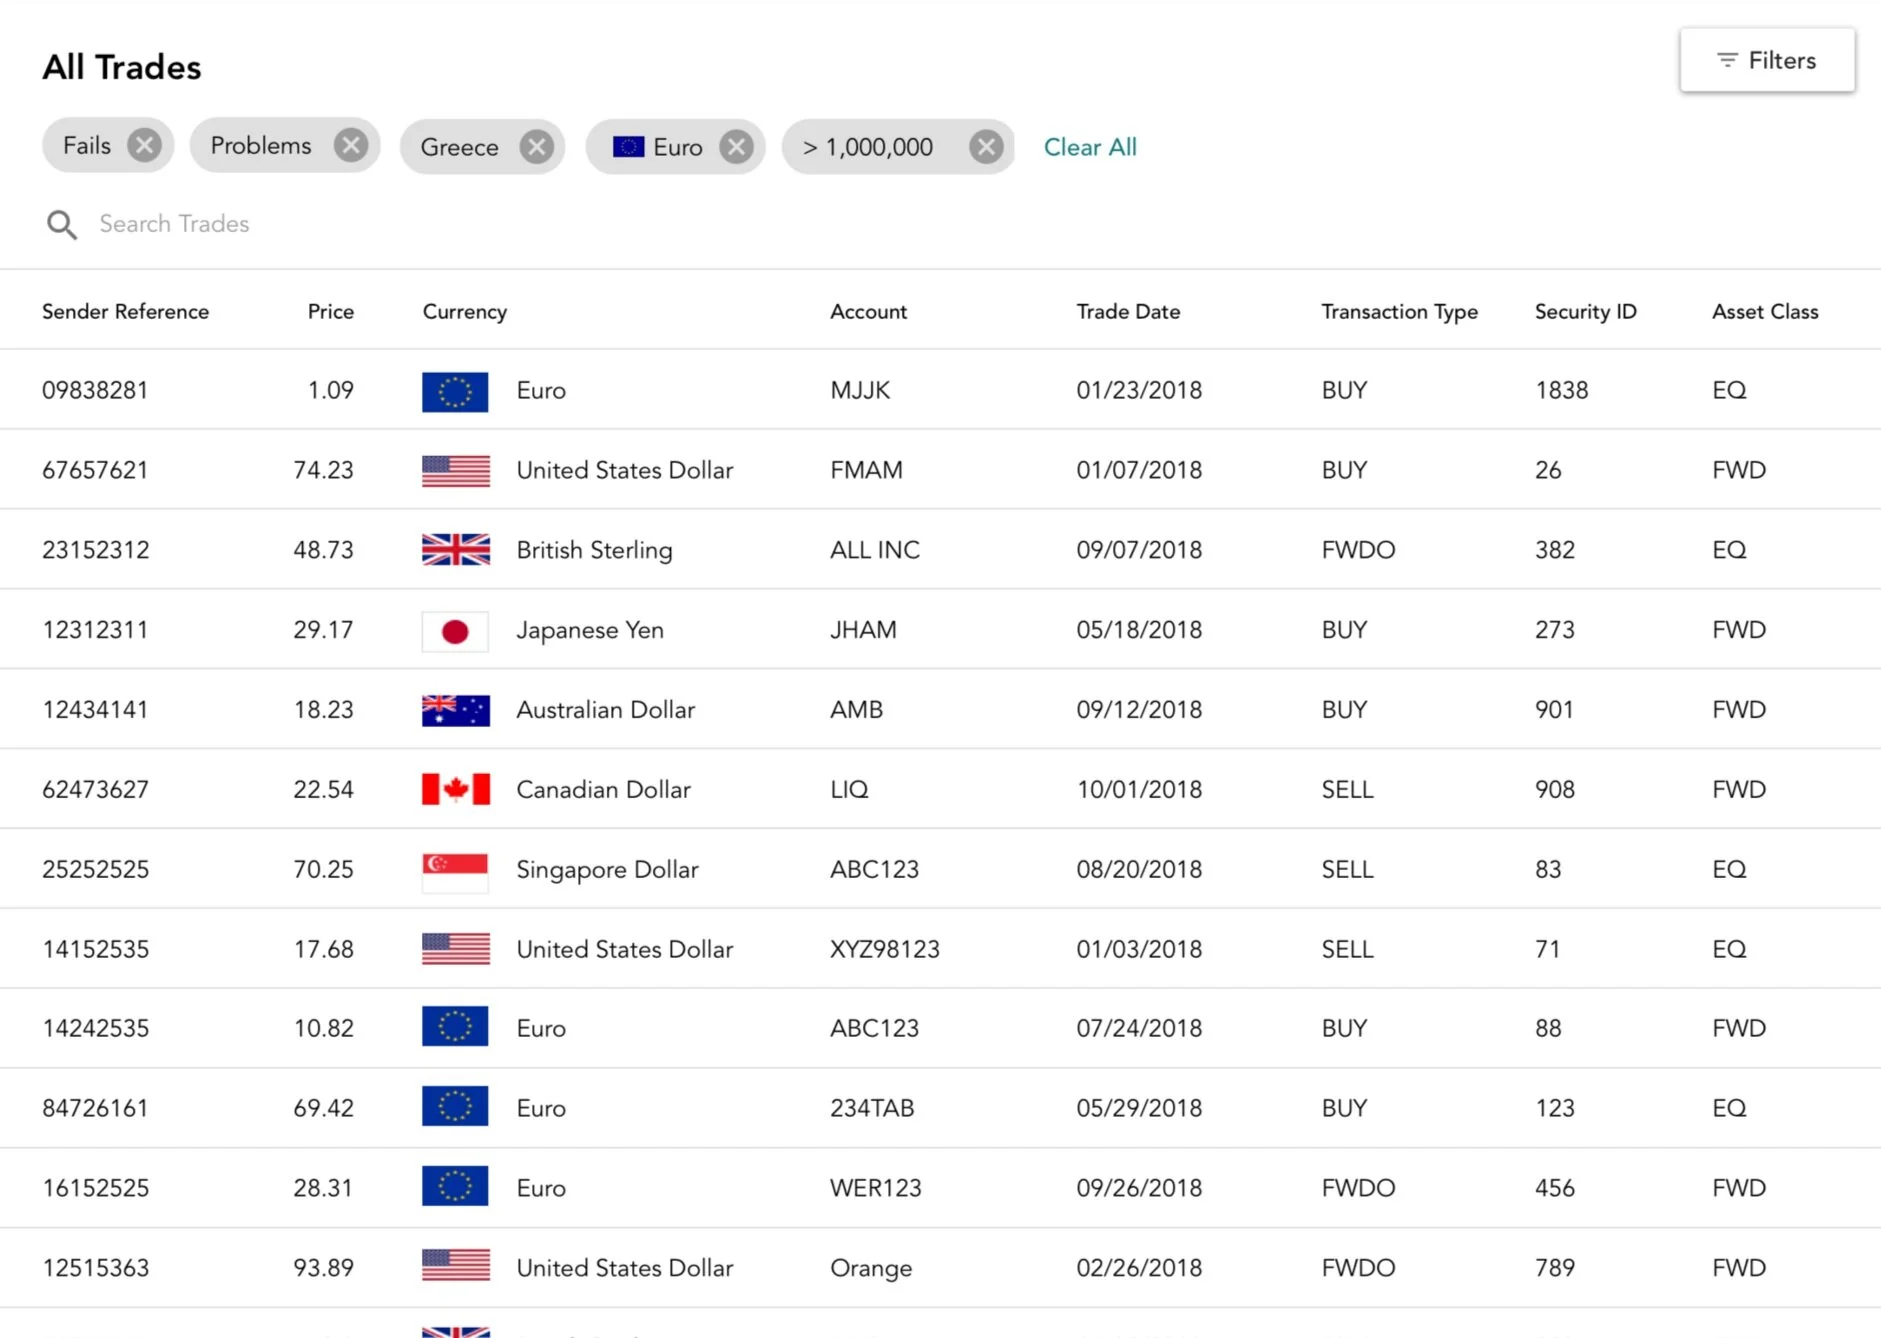Sort by Transaction Type column header

tap(1399, 312)
